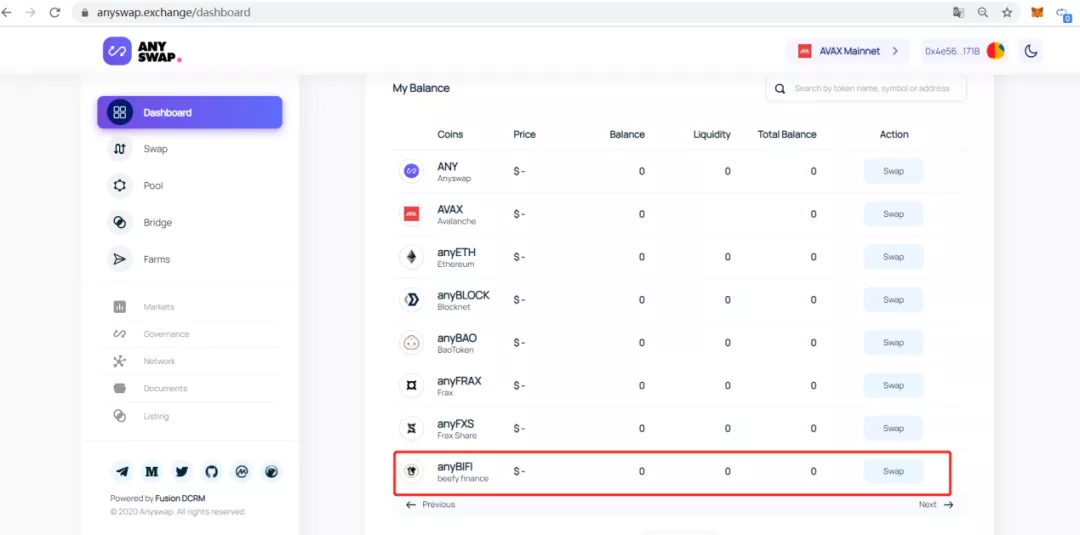Click browser back arrow
The image size is (1080, 535).
(7, 12)
